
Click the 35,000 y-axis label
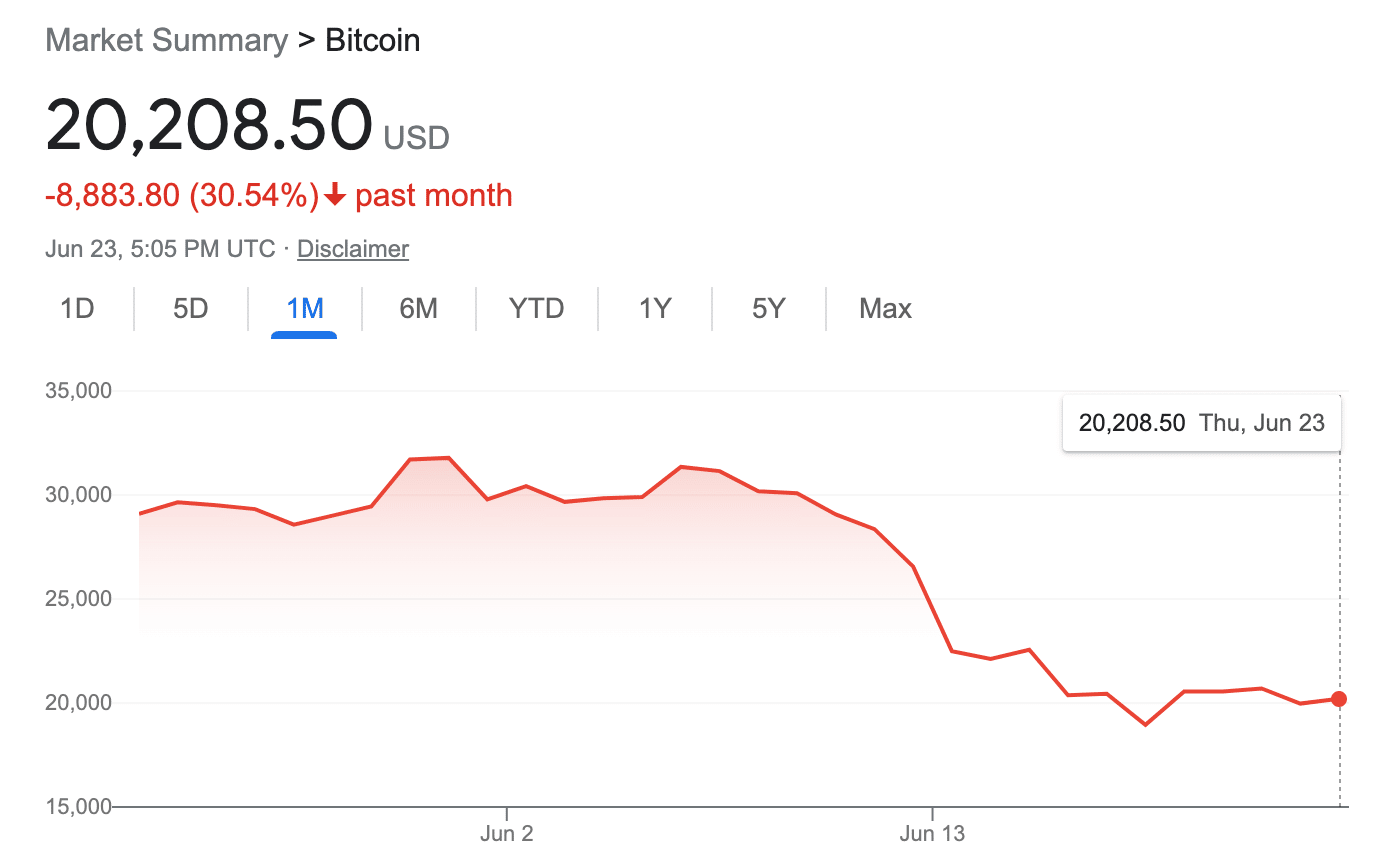78,391
